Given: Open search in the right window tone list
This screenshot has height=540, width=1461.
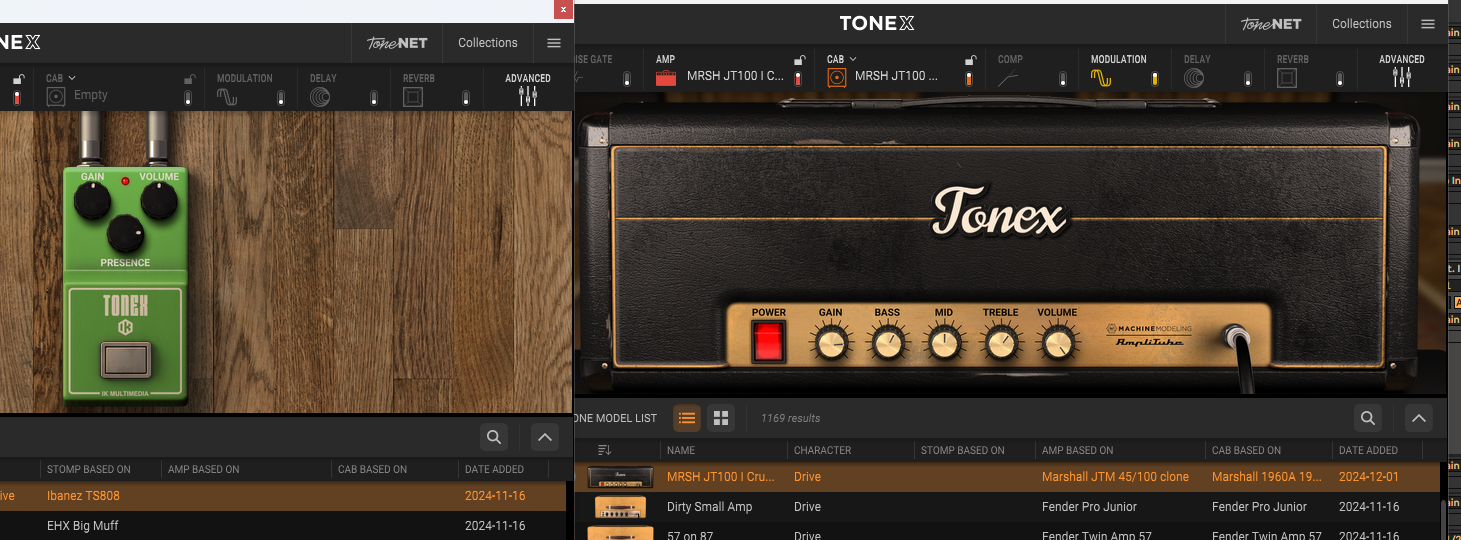Looking at the screenshot, I should tap(1368, 418).
